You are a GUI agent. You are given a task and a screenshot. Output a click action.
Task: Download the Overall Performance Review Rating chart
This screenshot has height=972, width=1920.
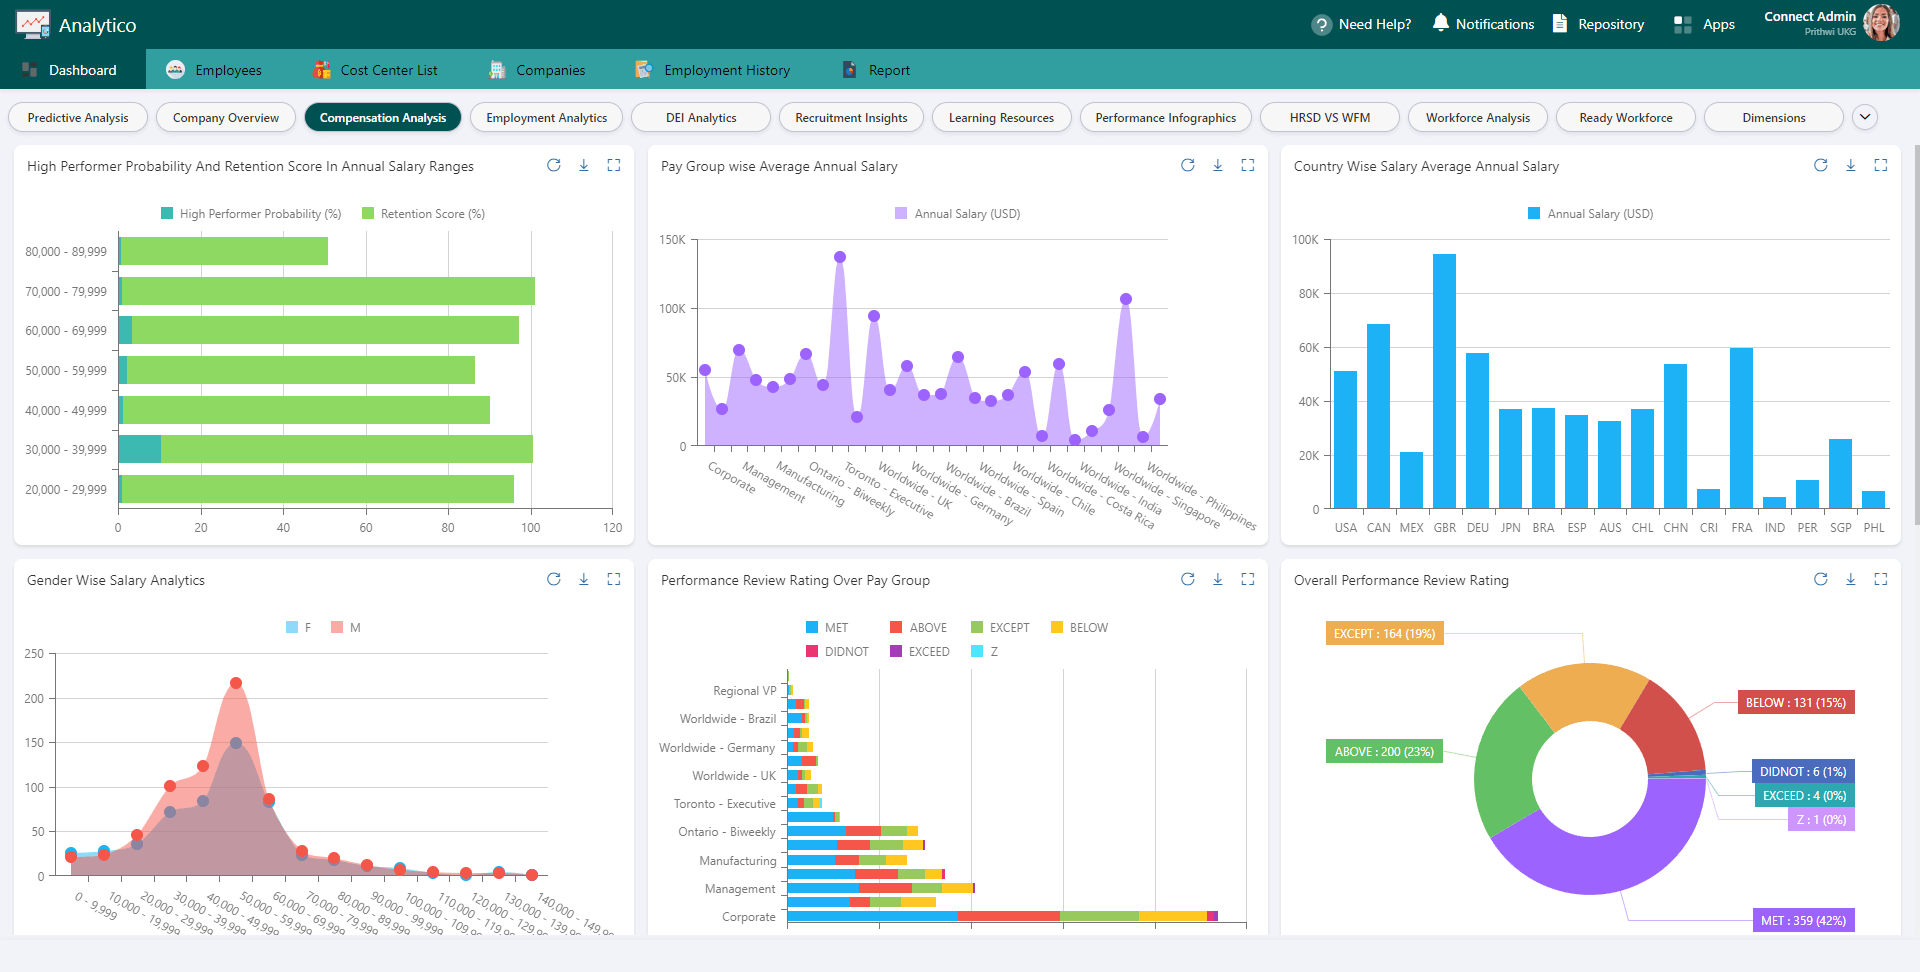pyautogui.click(x=1851, y=579)
